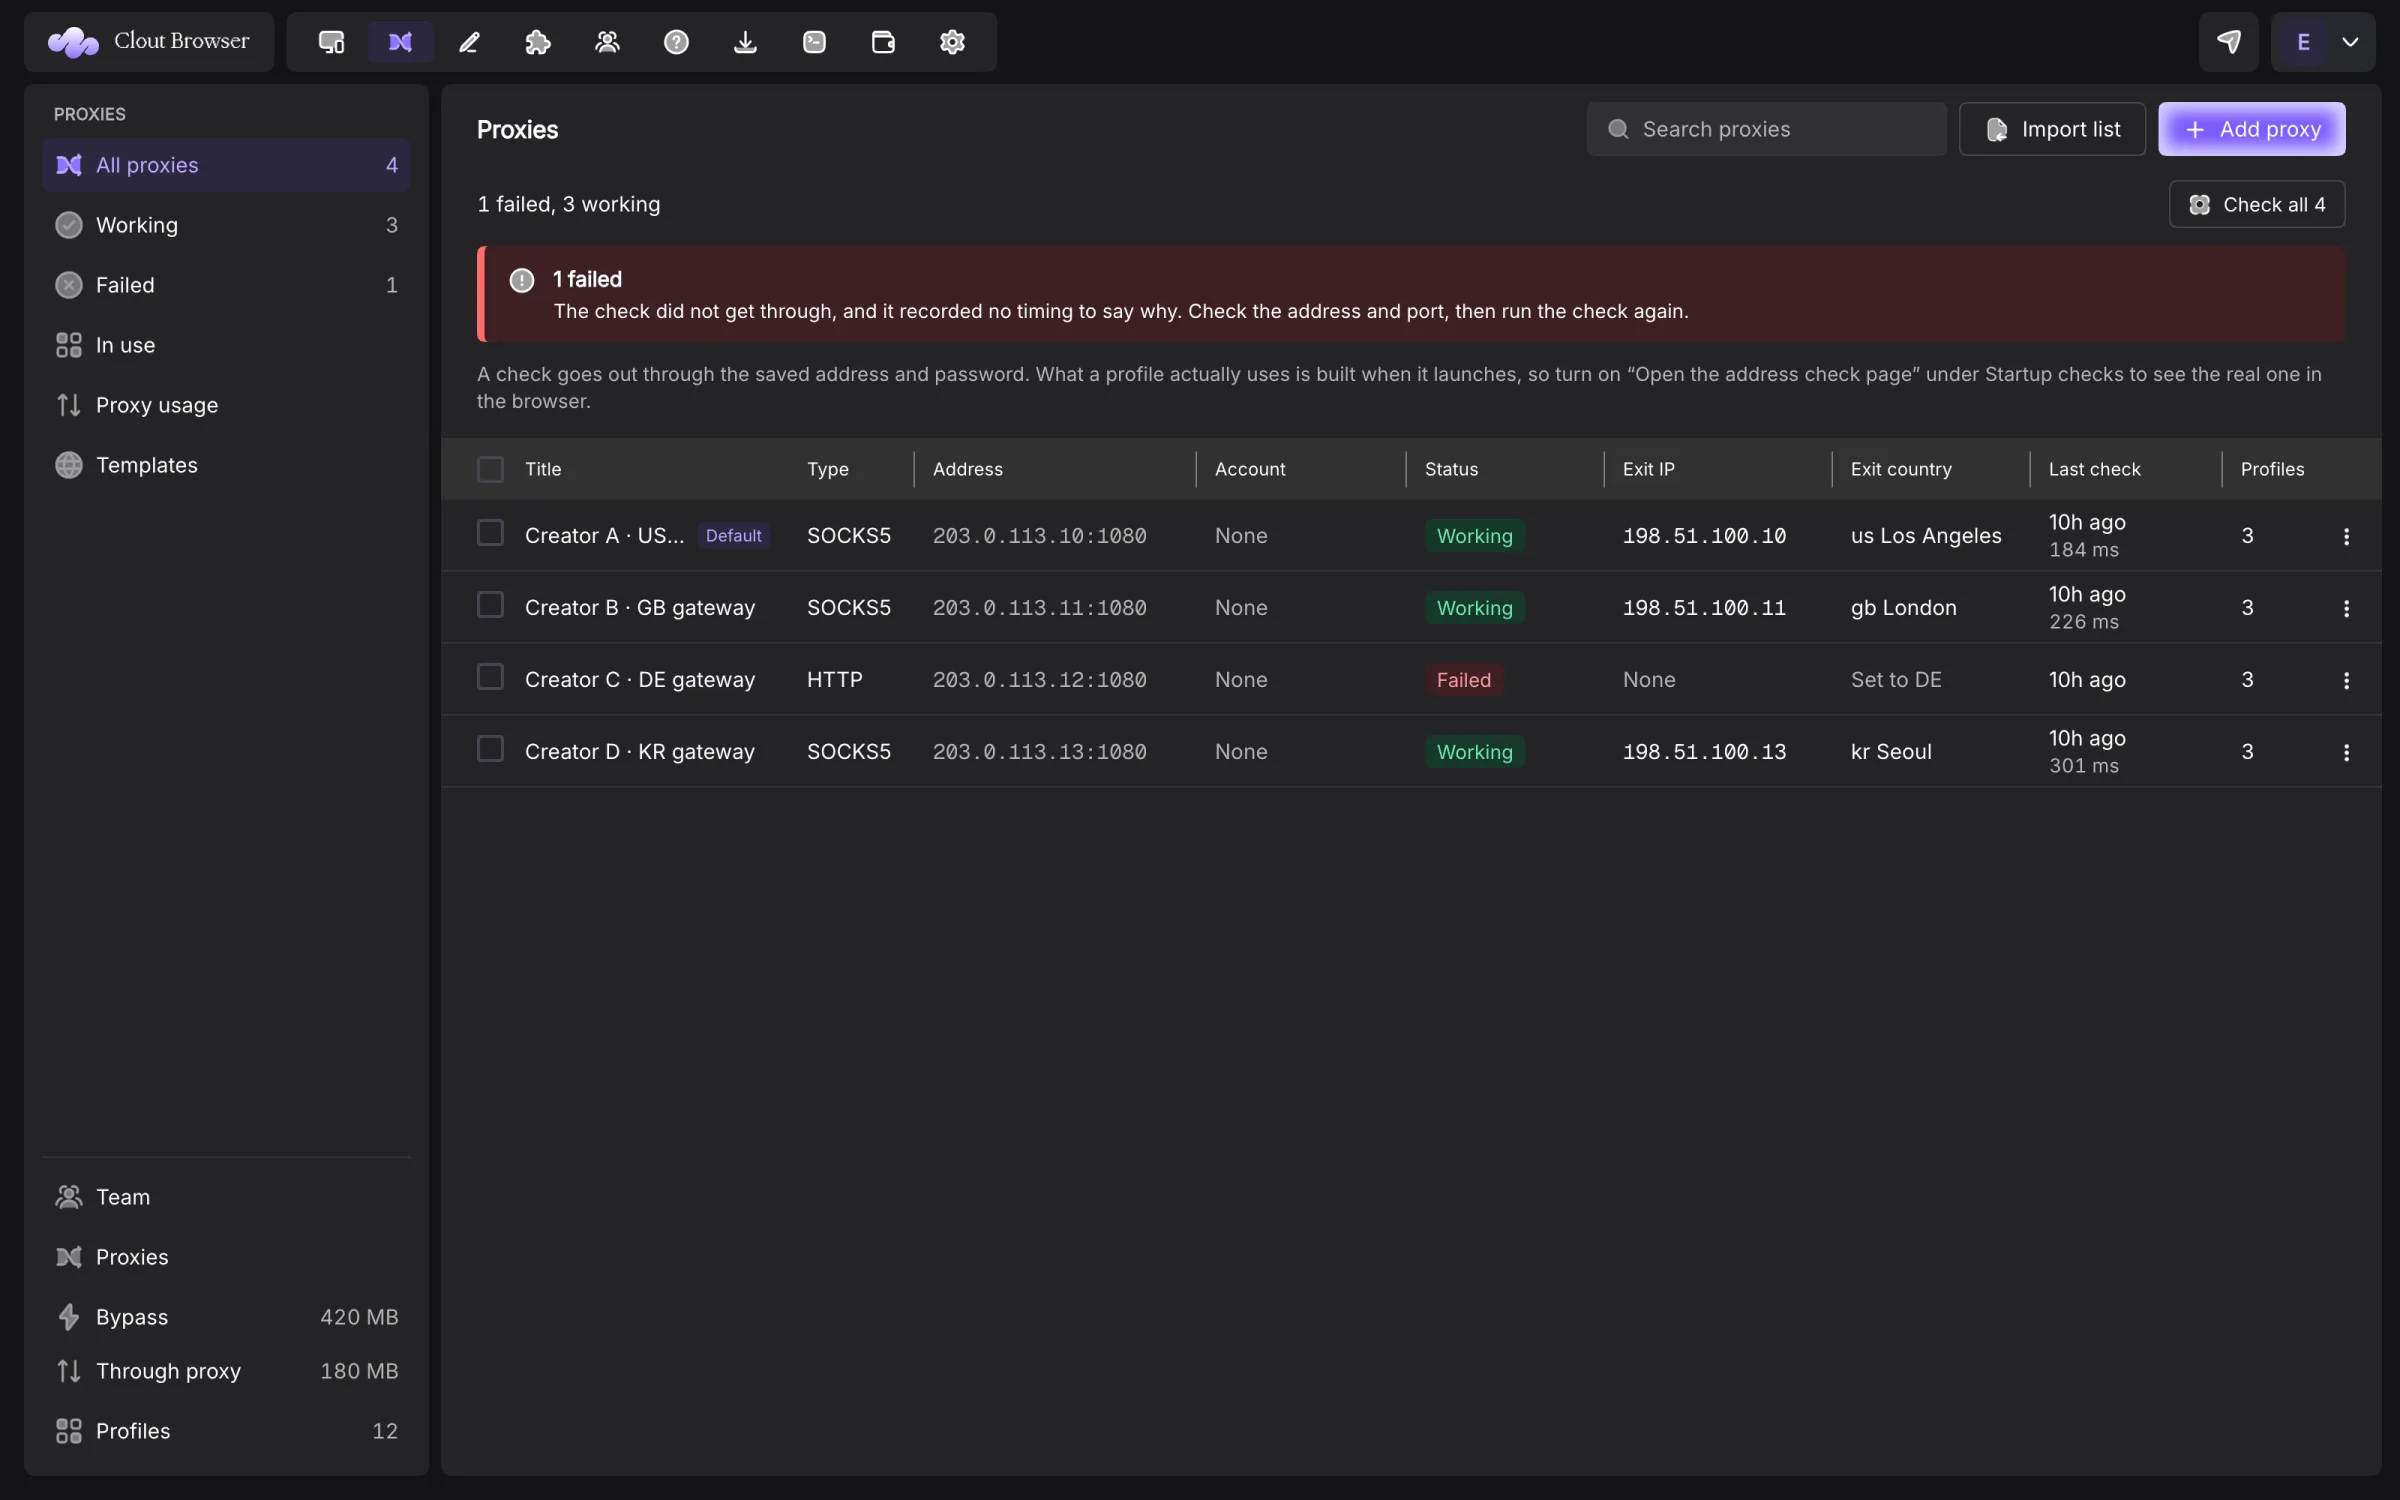Image resolution: width=2400 pixels, height=1500 pixels.
Task: Click the Team entry at sidebar bottom
Action: click(x=226, y=1197)
